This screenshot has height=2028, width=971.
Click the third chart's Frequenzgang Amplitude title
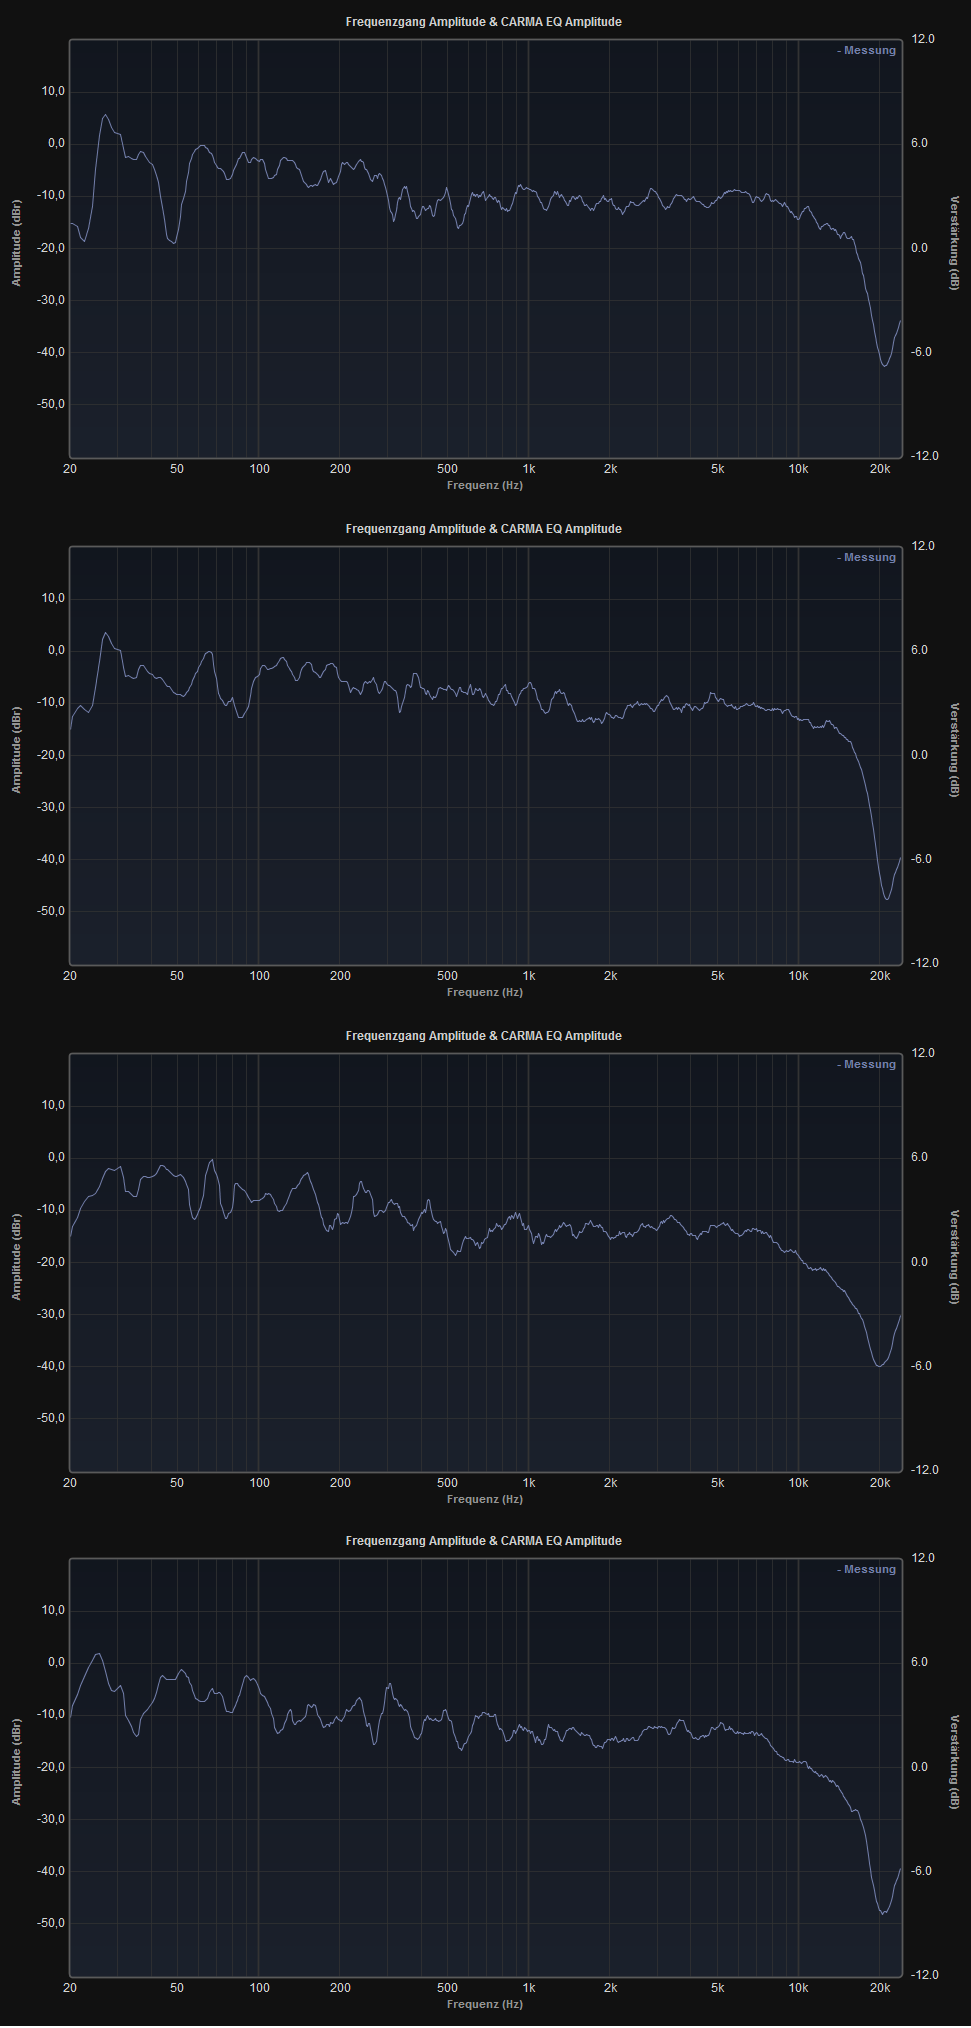click(x=483, y=1036)
